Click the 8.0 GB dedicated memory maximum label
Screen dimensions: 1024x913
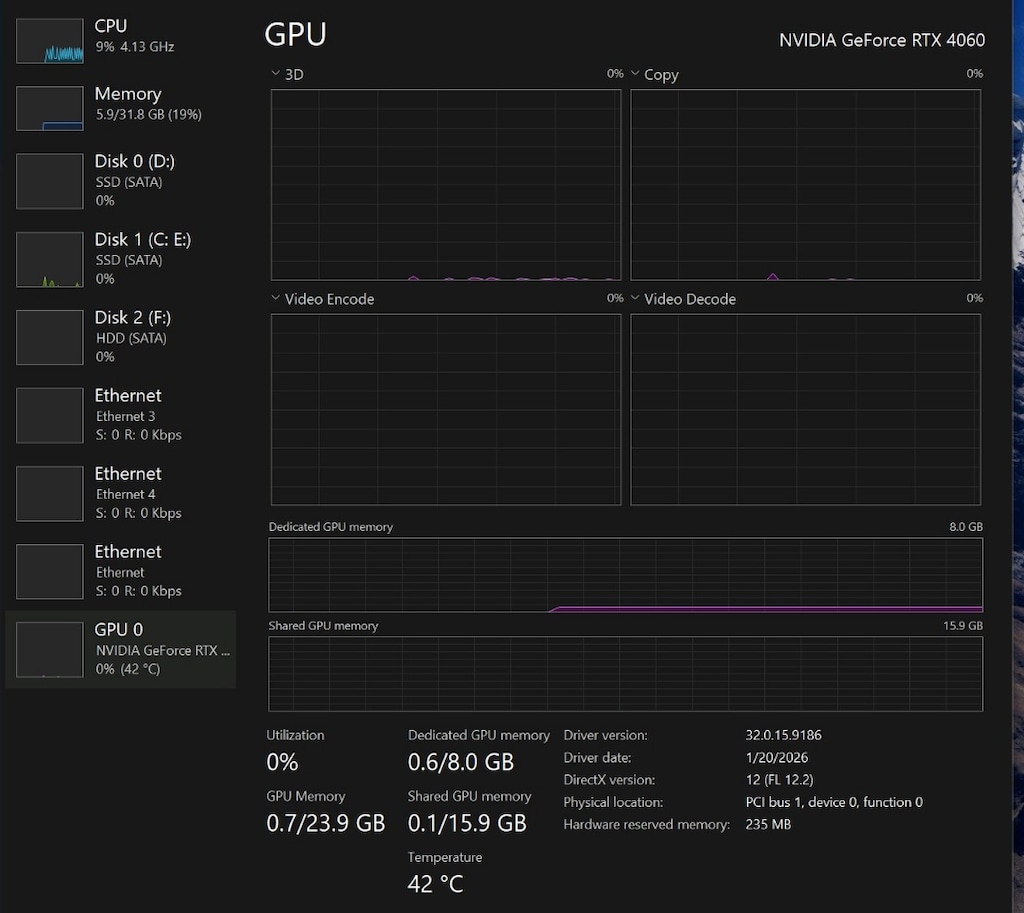coord(966,526)
